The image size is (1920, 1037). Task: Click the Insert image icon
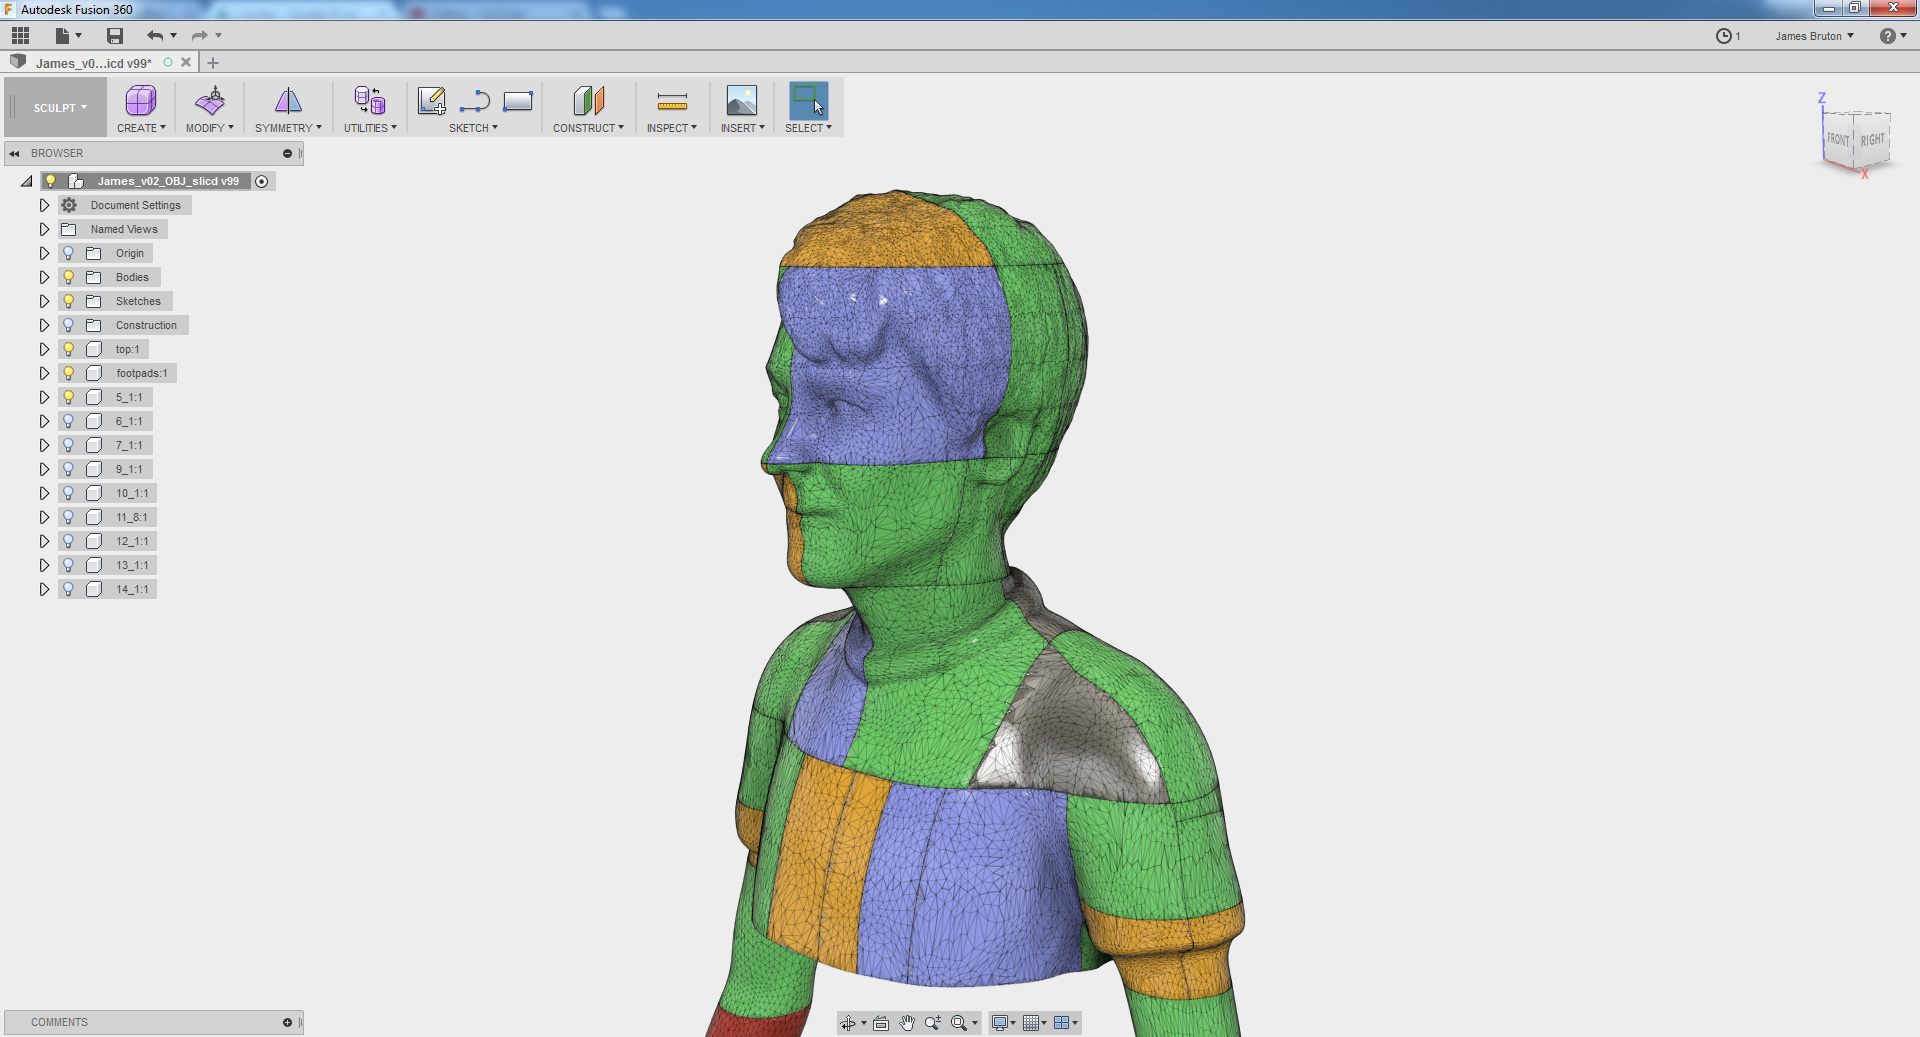tap(741, 101)
